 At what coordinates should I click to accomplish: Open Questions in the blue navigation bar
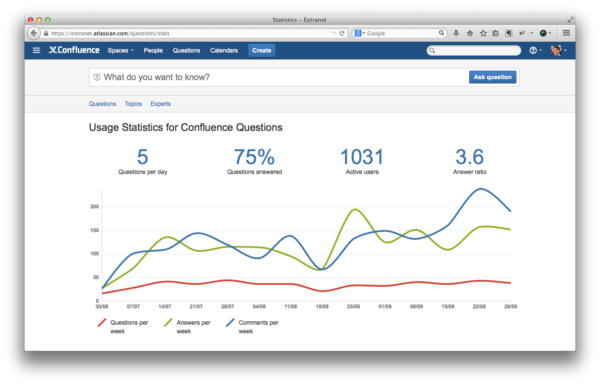click(186, 51)
